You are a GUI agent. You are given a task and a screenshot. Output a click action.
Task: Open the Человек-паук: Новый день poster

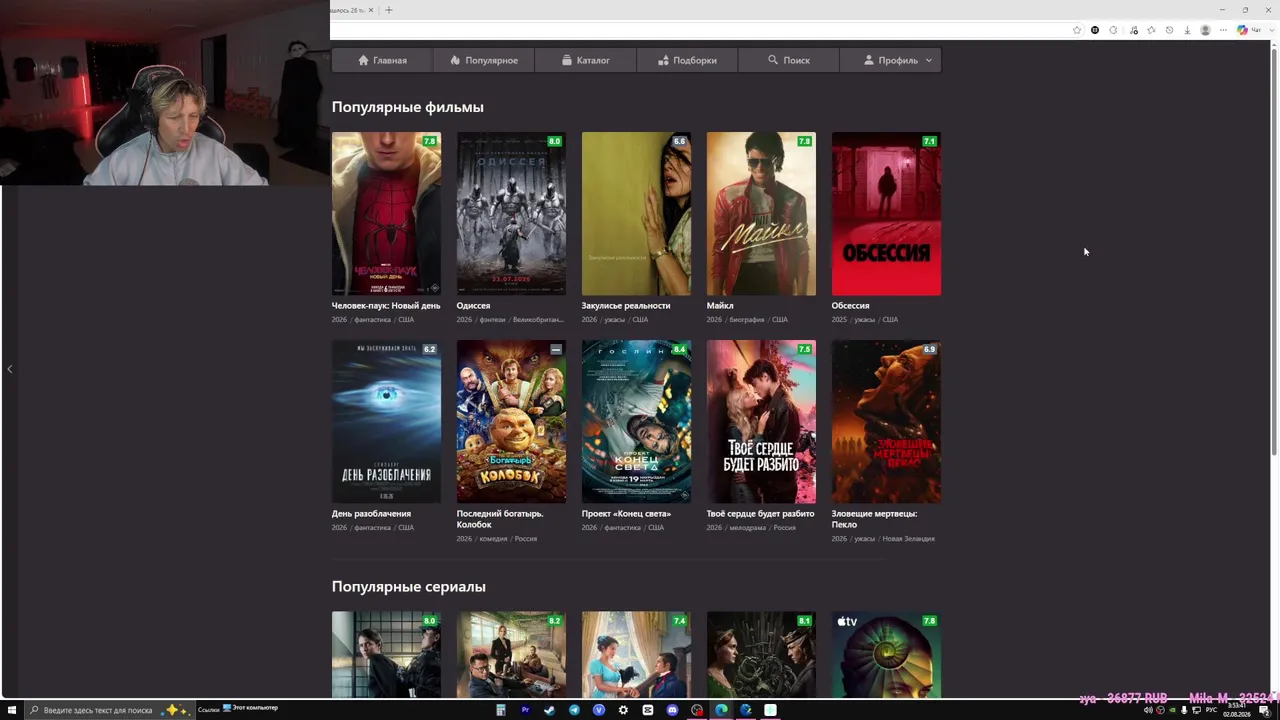(x=386, y=214)
